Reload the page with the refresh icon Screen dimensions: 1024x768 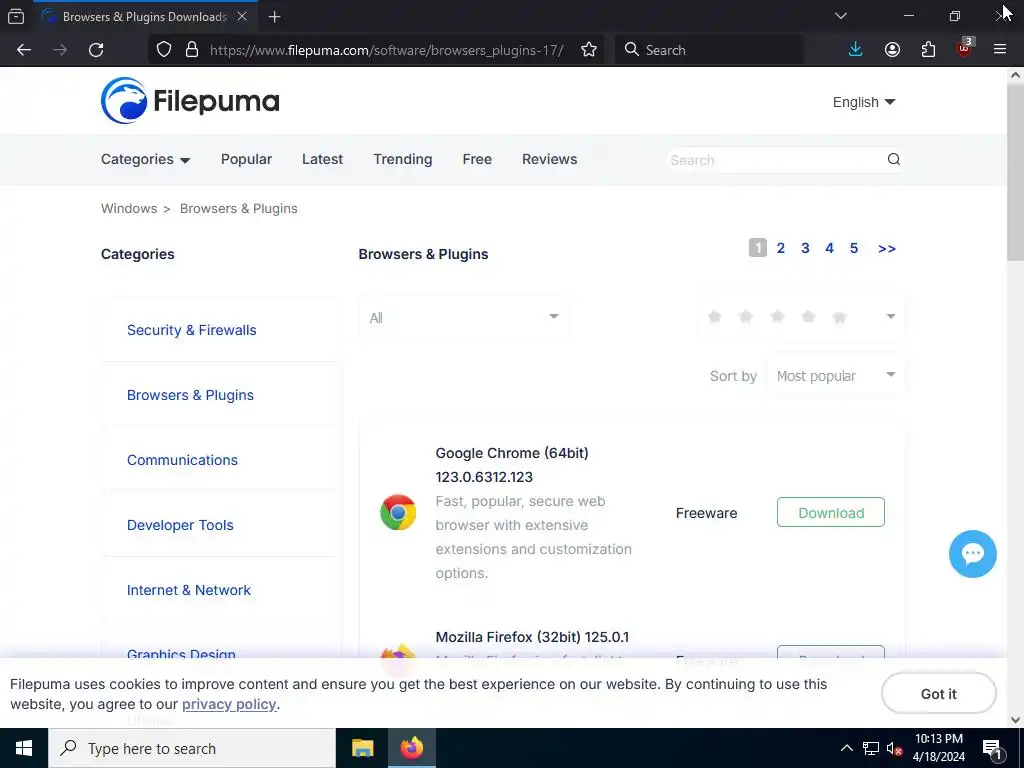tap(96, 50)
